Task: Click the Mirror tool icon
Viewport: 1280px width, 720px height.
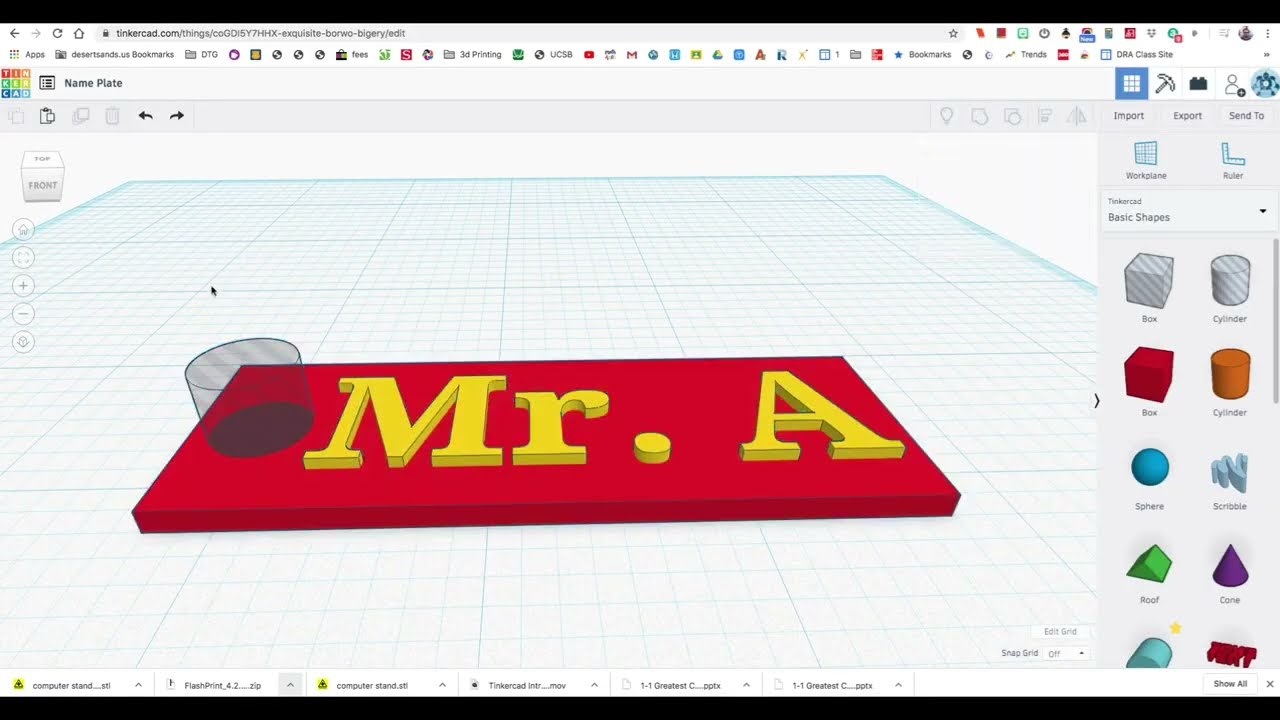Action: [1077, 116]
